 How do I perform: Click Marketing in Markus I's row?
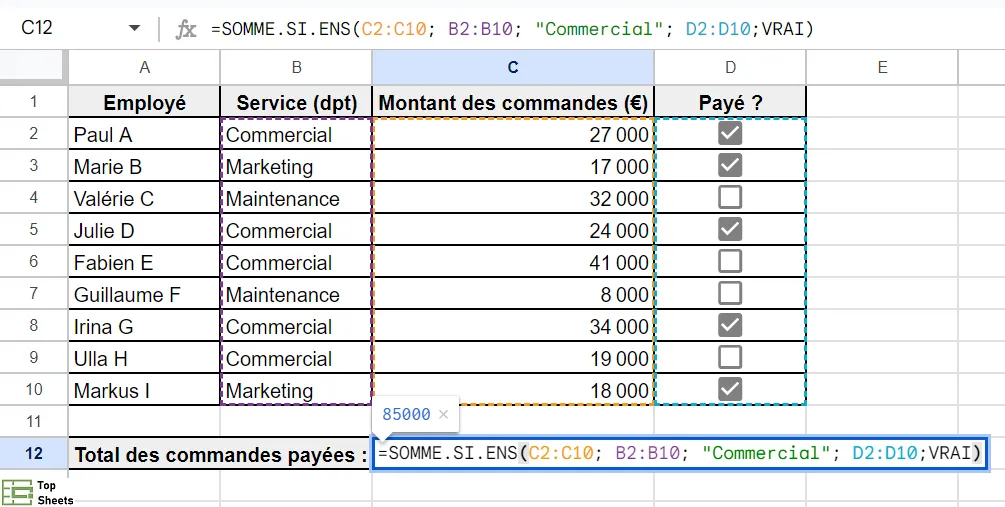coord(296,390)
